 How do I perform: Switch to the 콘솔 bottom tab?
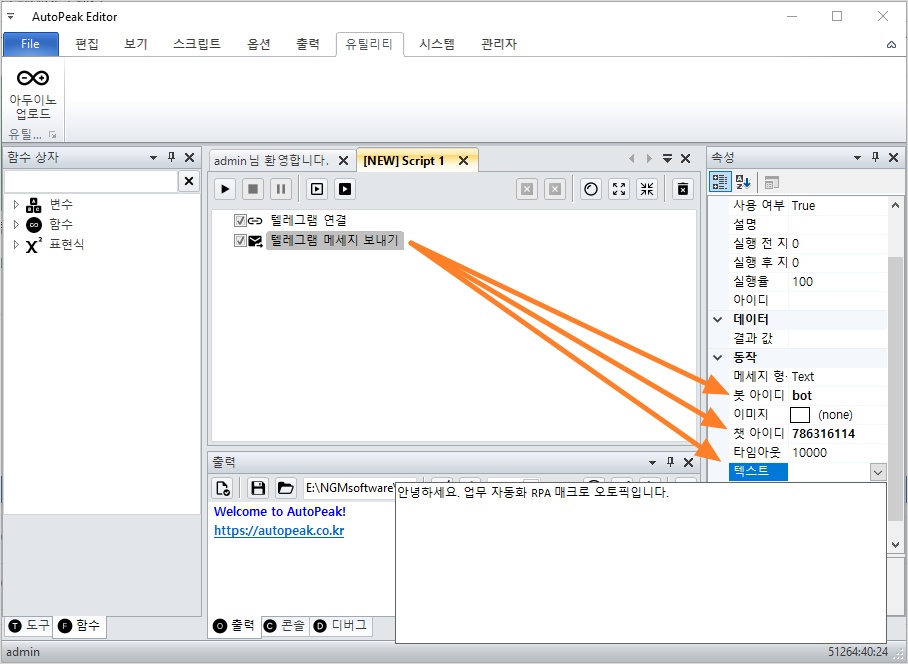285,626
